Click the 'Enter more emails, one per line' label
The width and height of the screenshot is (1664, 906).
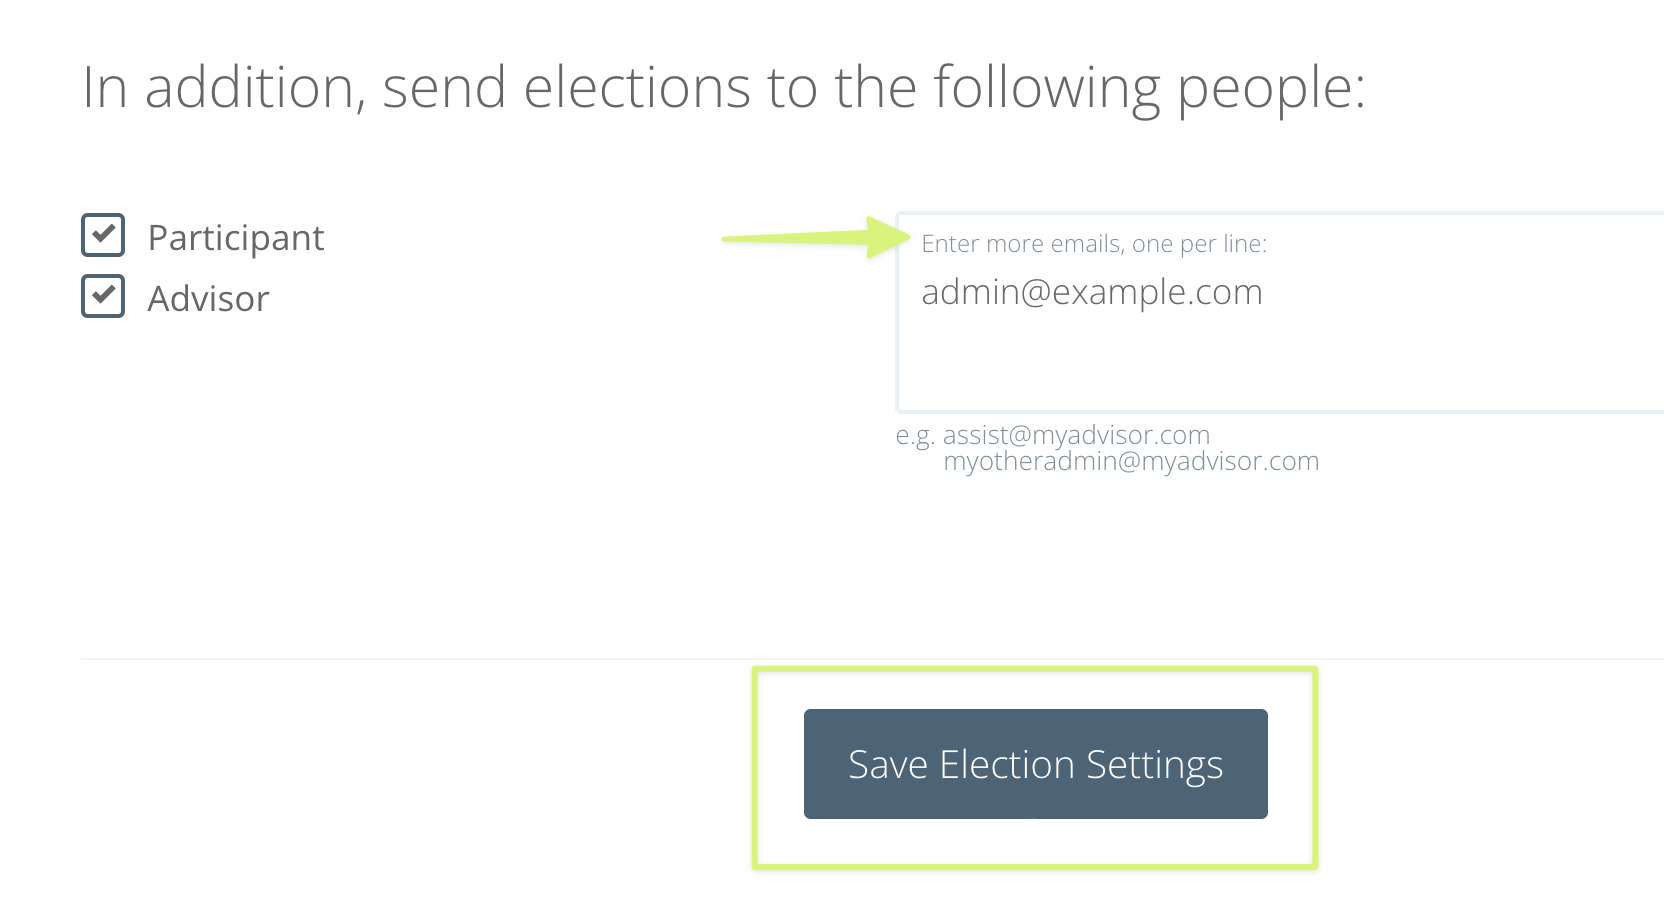pos(1093,244)
